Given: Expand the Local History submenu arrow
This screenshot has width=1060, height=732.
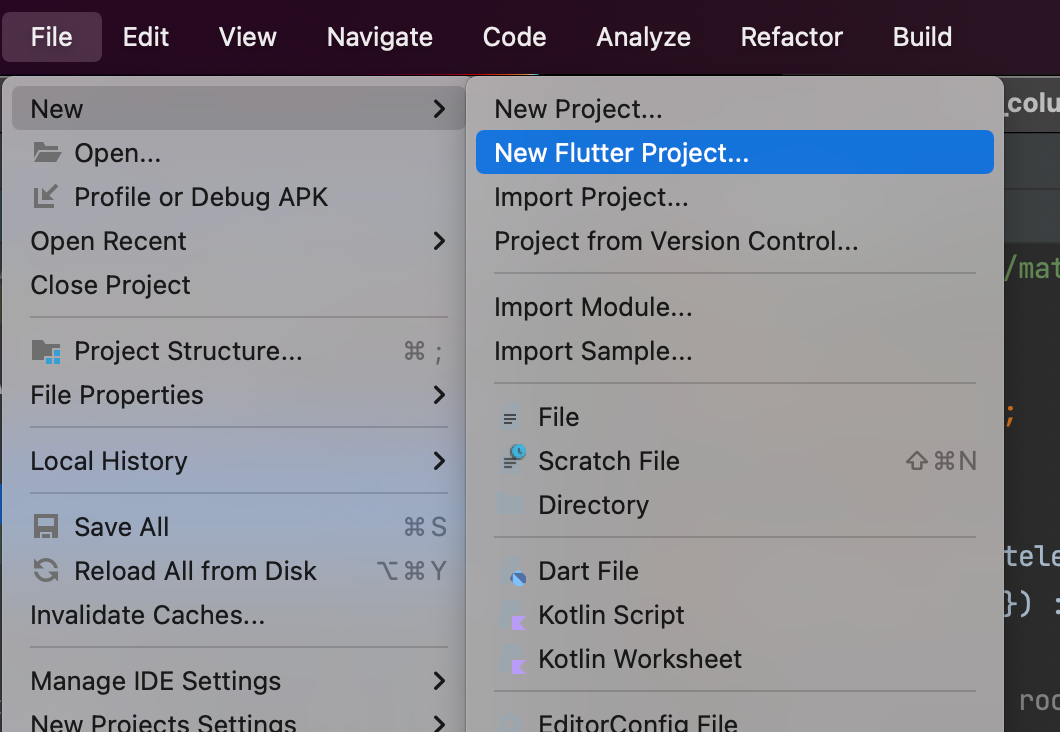Looking at the screenshot, I should (439, 461).
